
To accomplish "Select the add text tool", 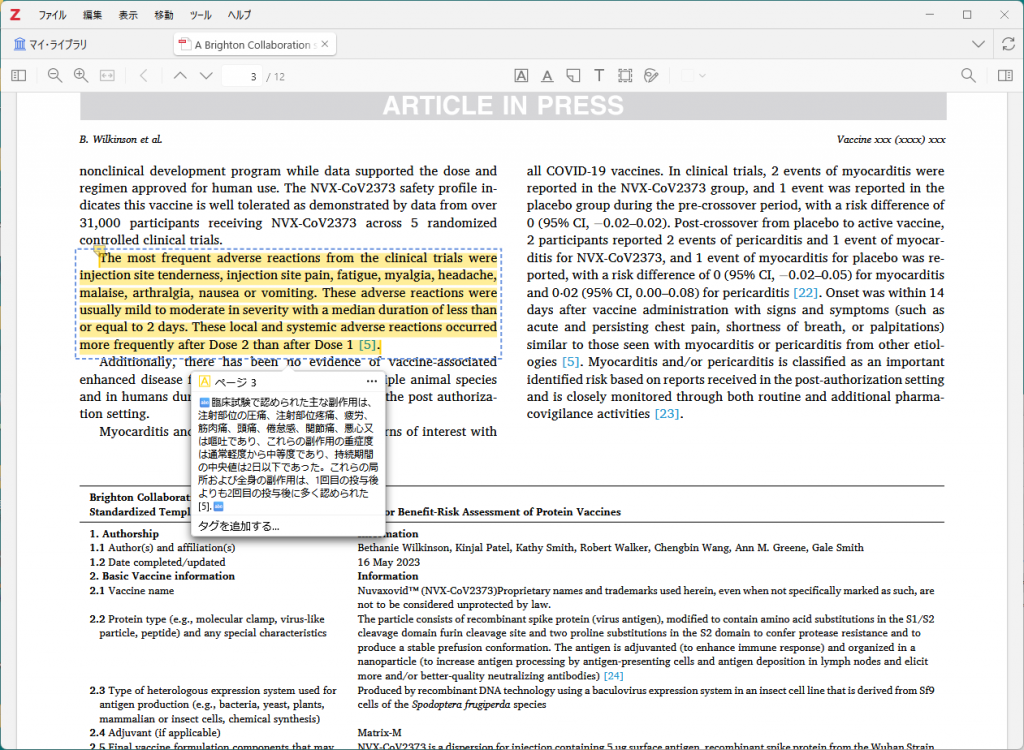I will [x=599, y=76].
